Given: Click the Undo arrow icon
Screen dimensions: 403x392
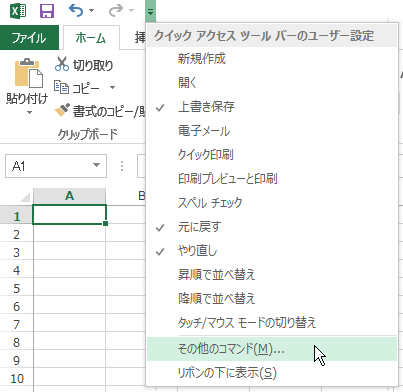Looking at the screenshot, I should (76, 11).
